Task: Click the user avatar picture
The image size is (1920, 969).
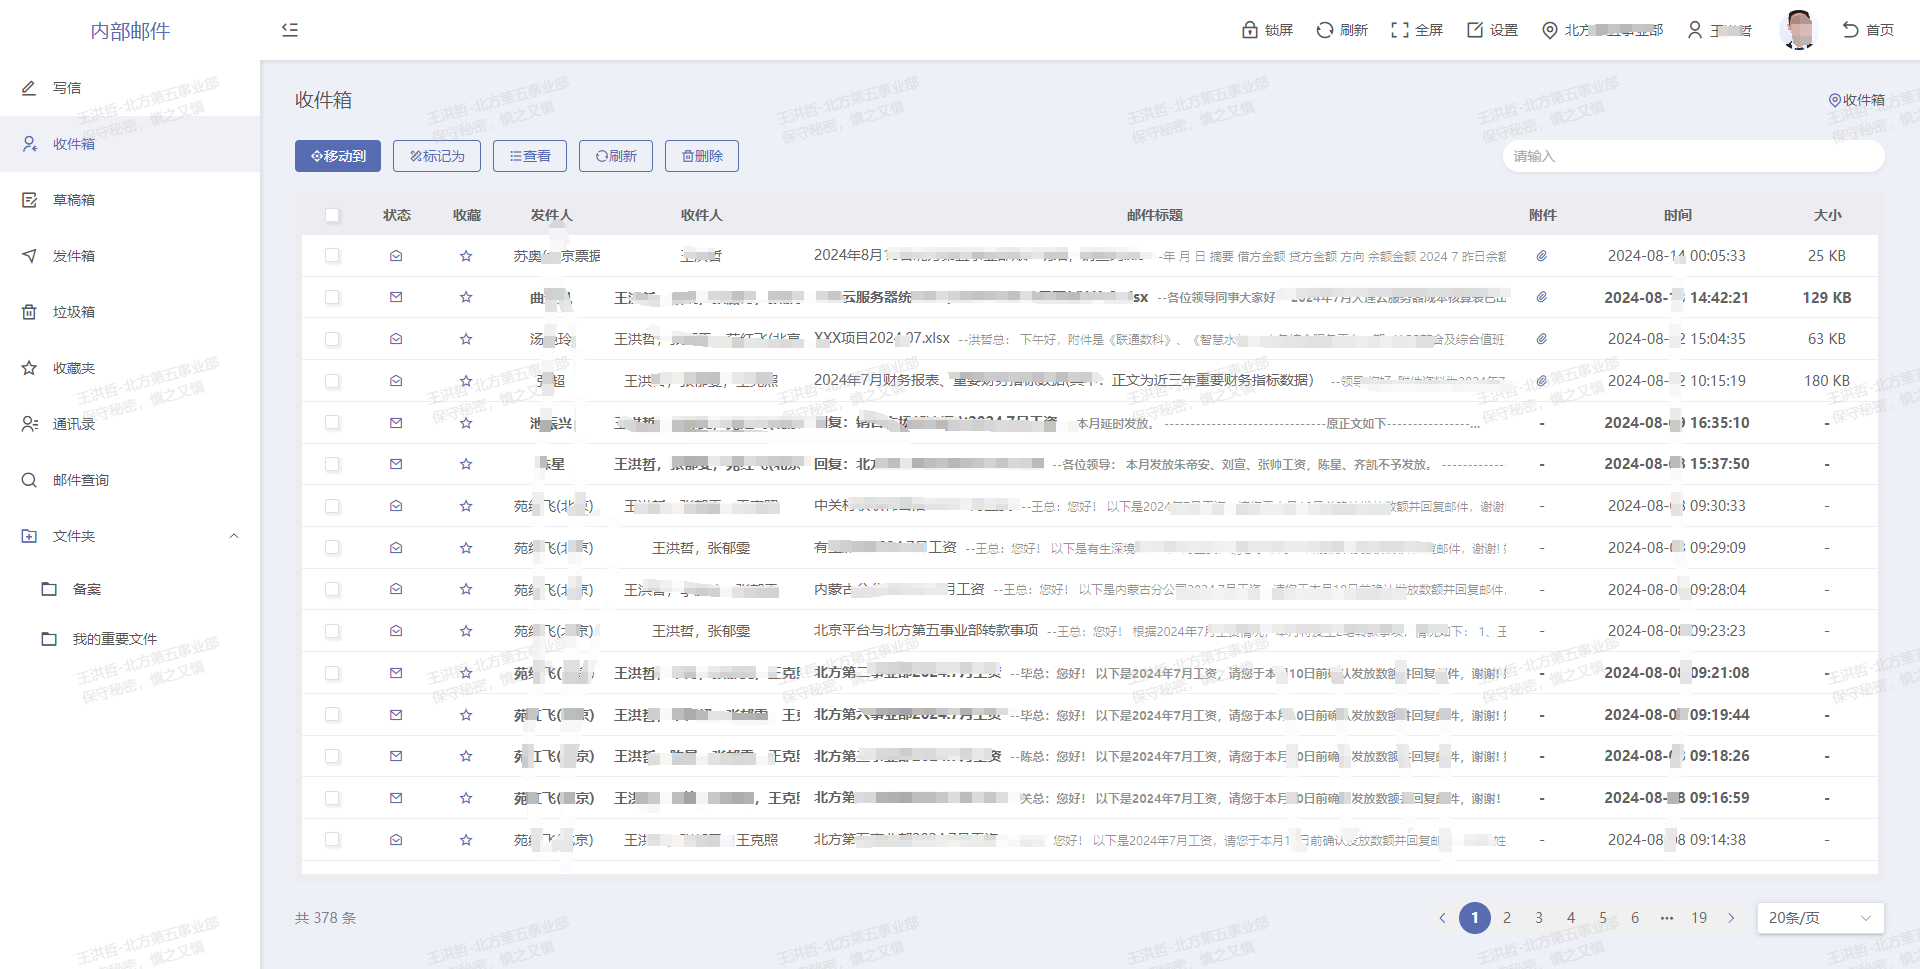Action: (x=1798, y=30)
